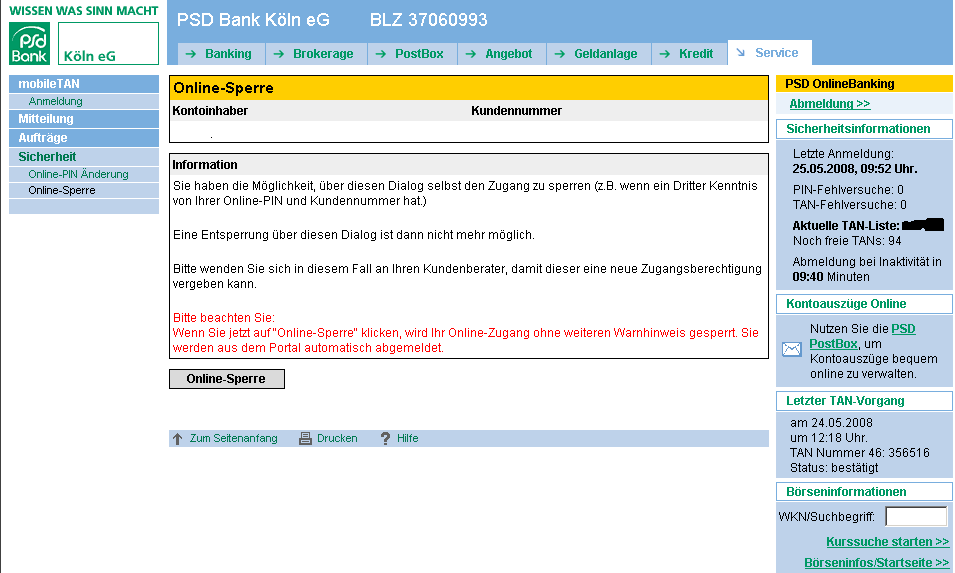Click the envelope icon for PSD PostBox
The width and height of the screenshot is (955, 573).
pos(792,349)
